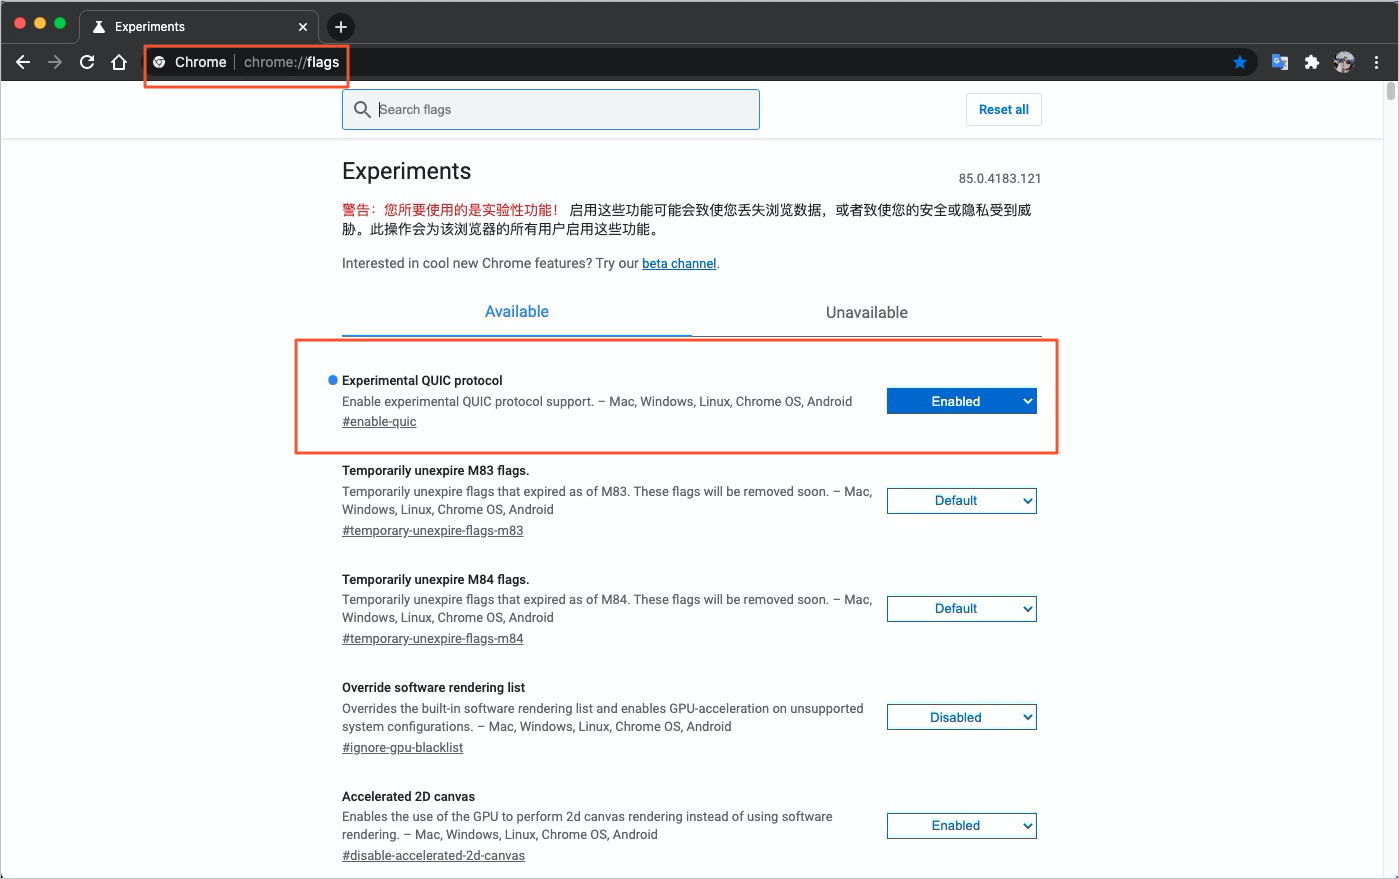Click the Reset all button

coord(1004,110)
